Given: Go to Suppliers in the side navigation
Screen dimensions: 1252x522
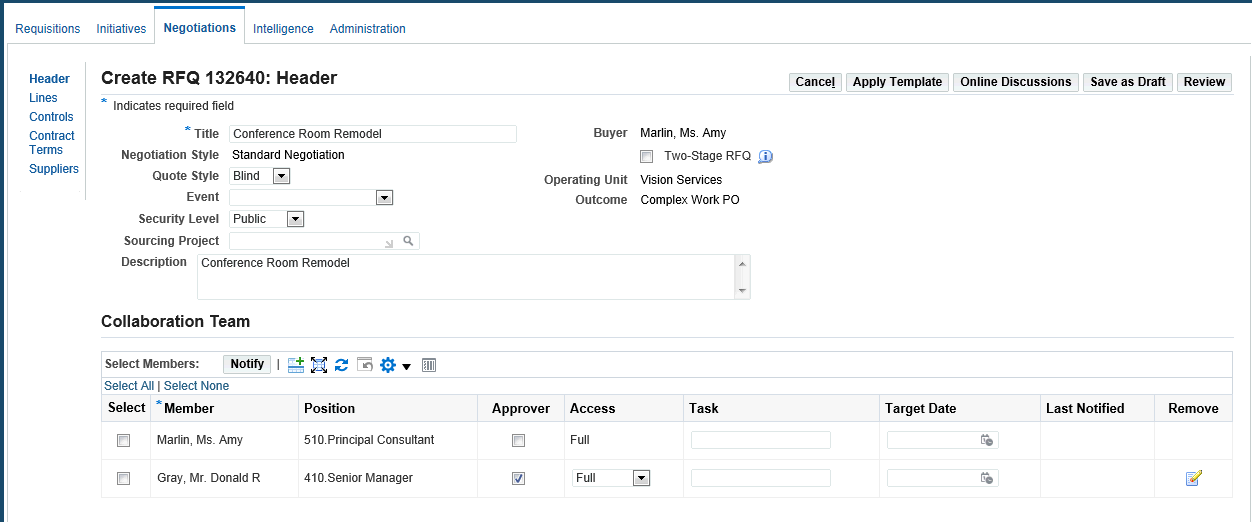Looking at the screenshot, I should point(54,169).
